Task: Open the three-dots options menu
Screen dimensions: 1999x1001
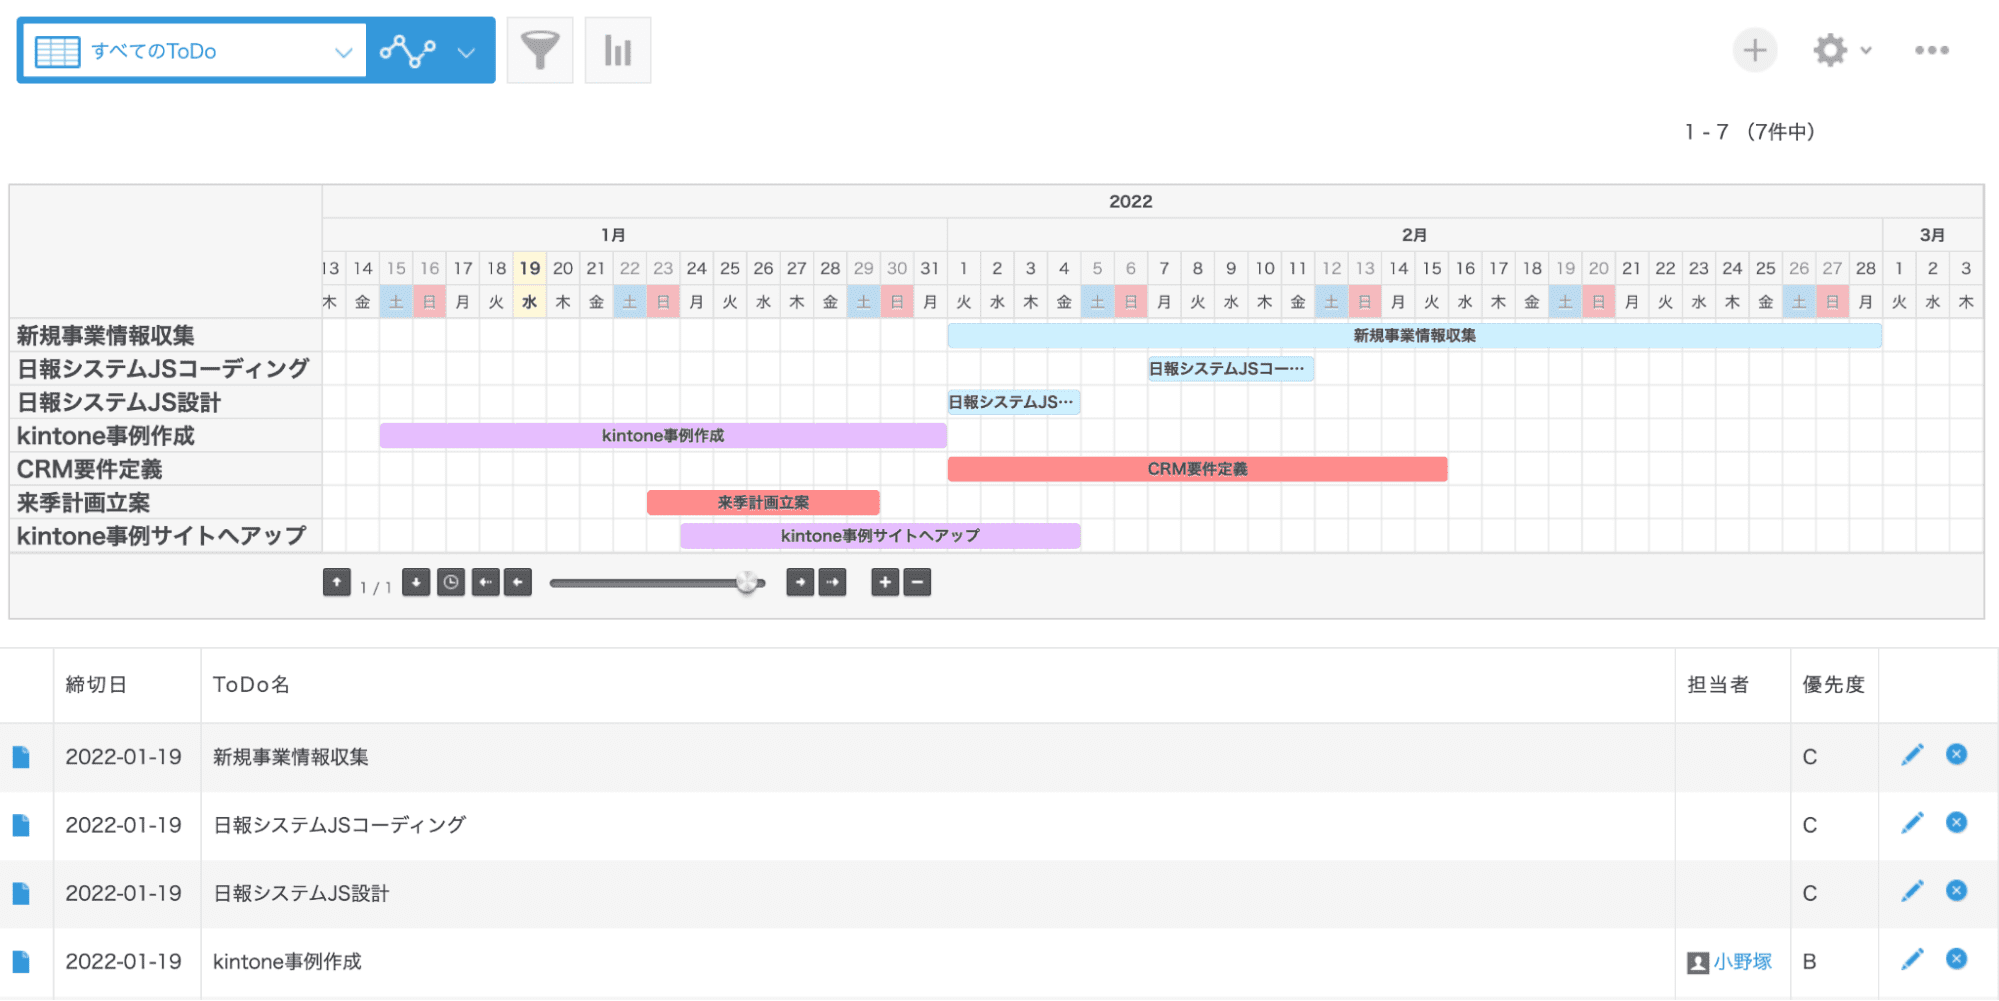Action: point(1932,50)
